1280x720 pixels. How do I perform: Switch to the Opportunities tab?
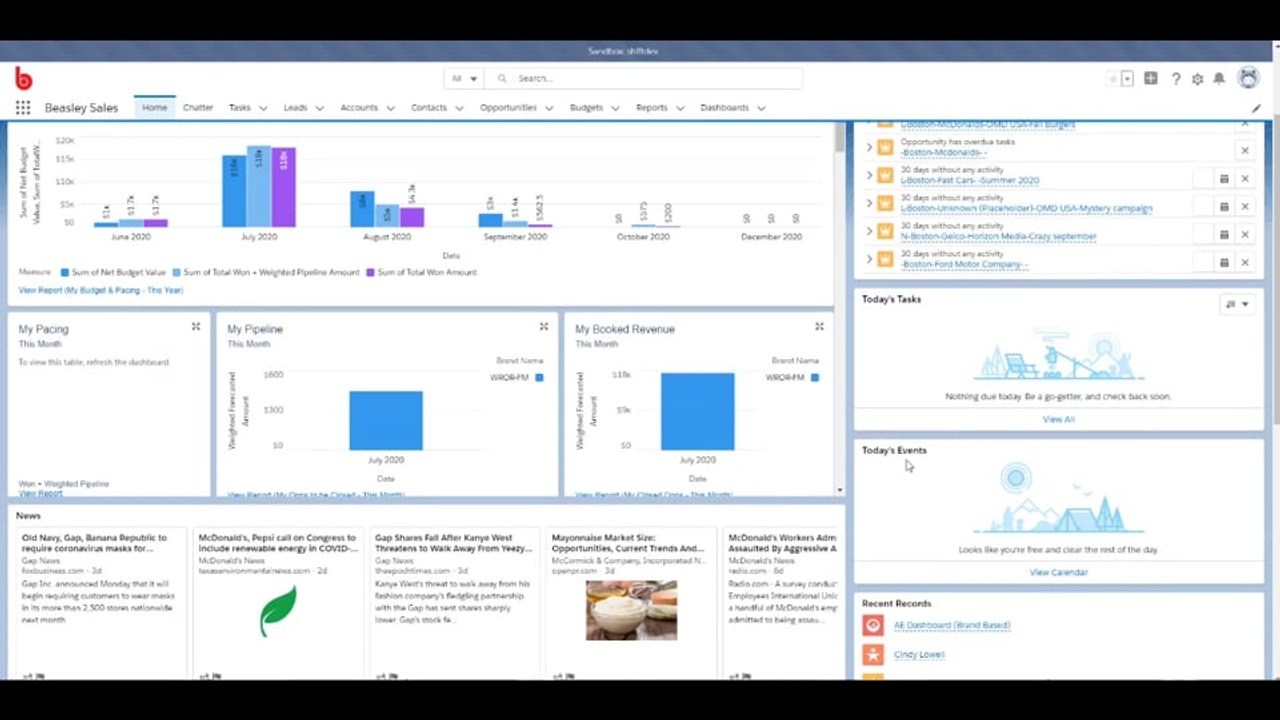pos(508,108)
